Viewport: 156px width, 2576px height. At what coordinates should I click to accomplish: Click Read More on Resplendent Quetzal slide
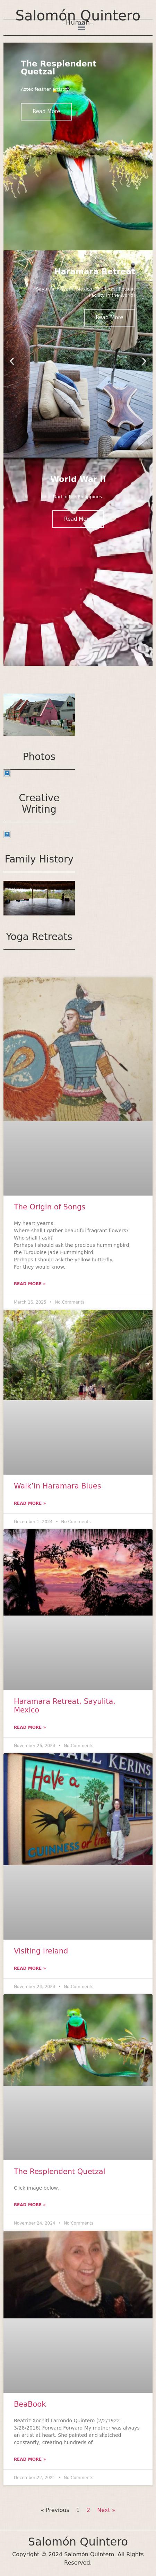click(x=46, y=111)
